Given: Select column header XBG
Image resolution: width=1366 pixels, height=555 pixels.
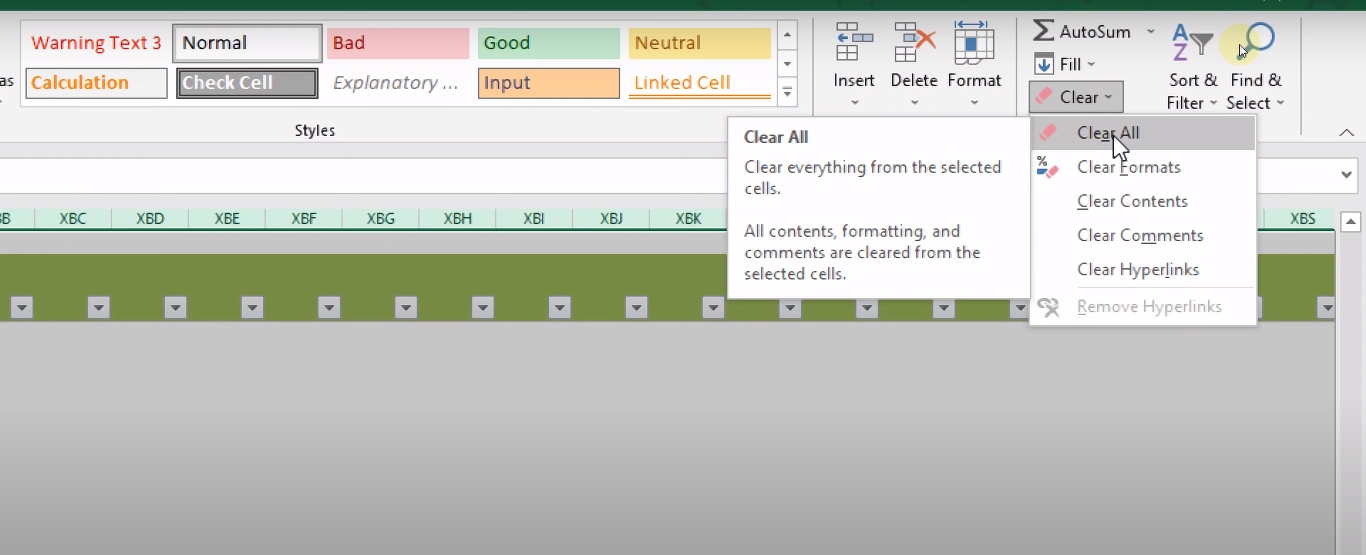Looking at the screenshot, I should point(381,219).
